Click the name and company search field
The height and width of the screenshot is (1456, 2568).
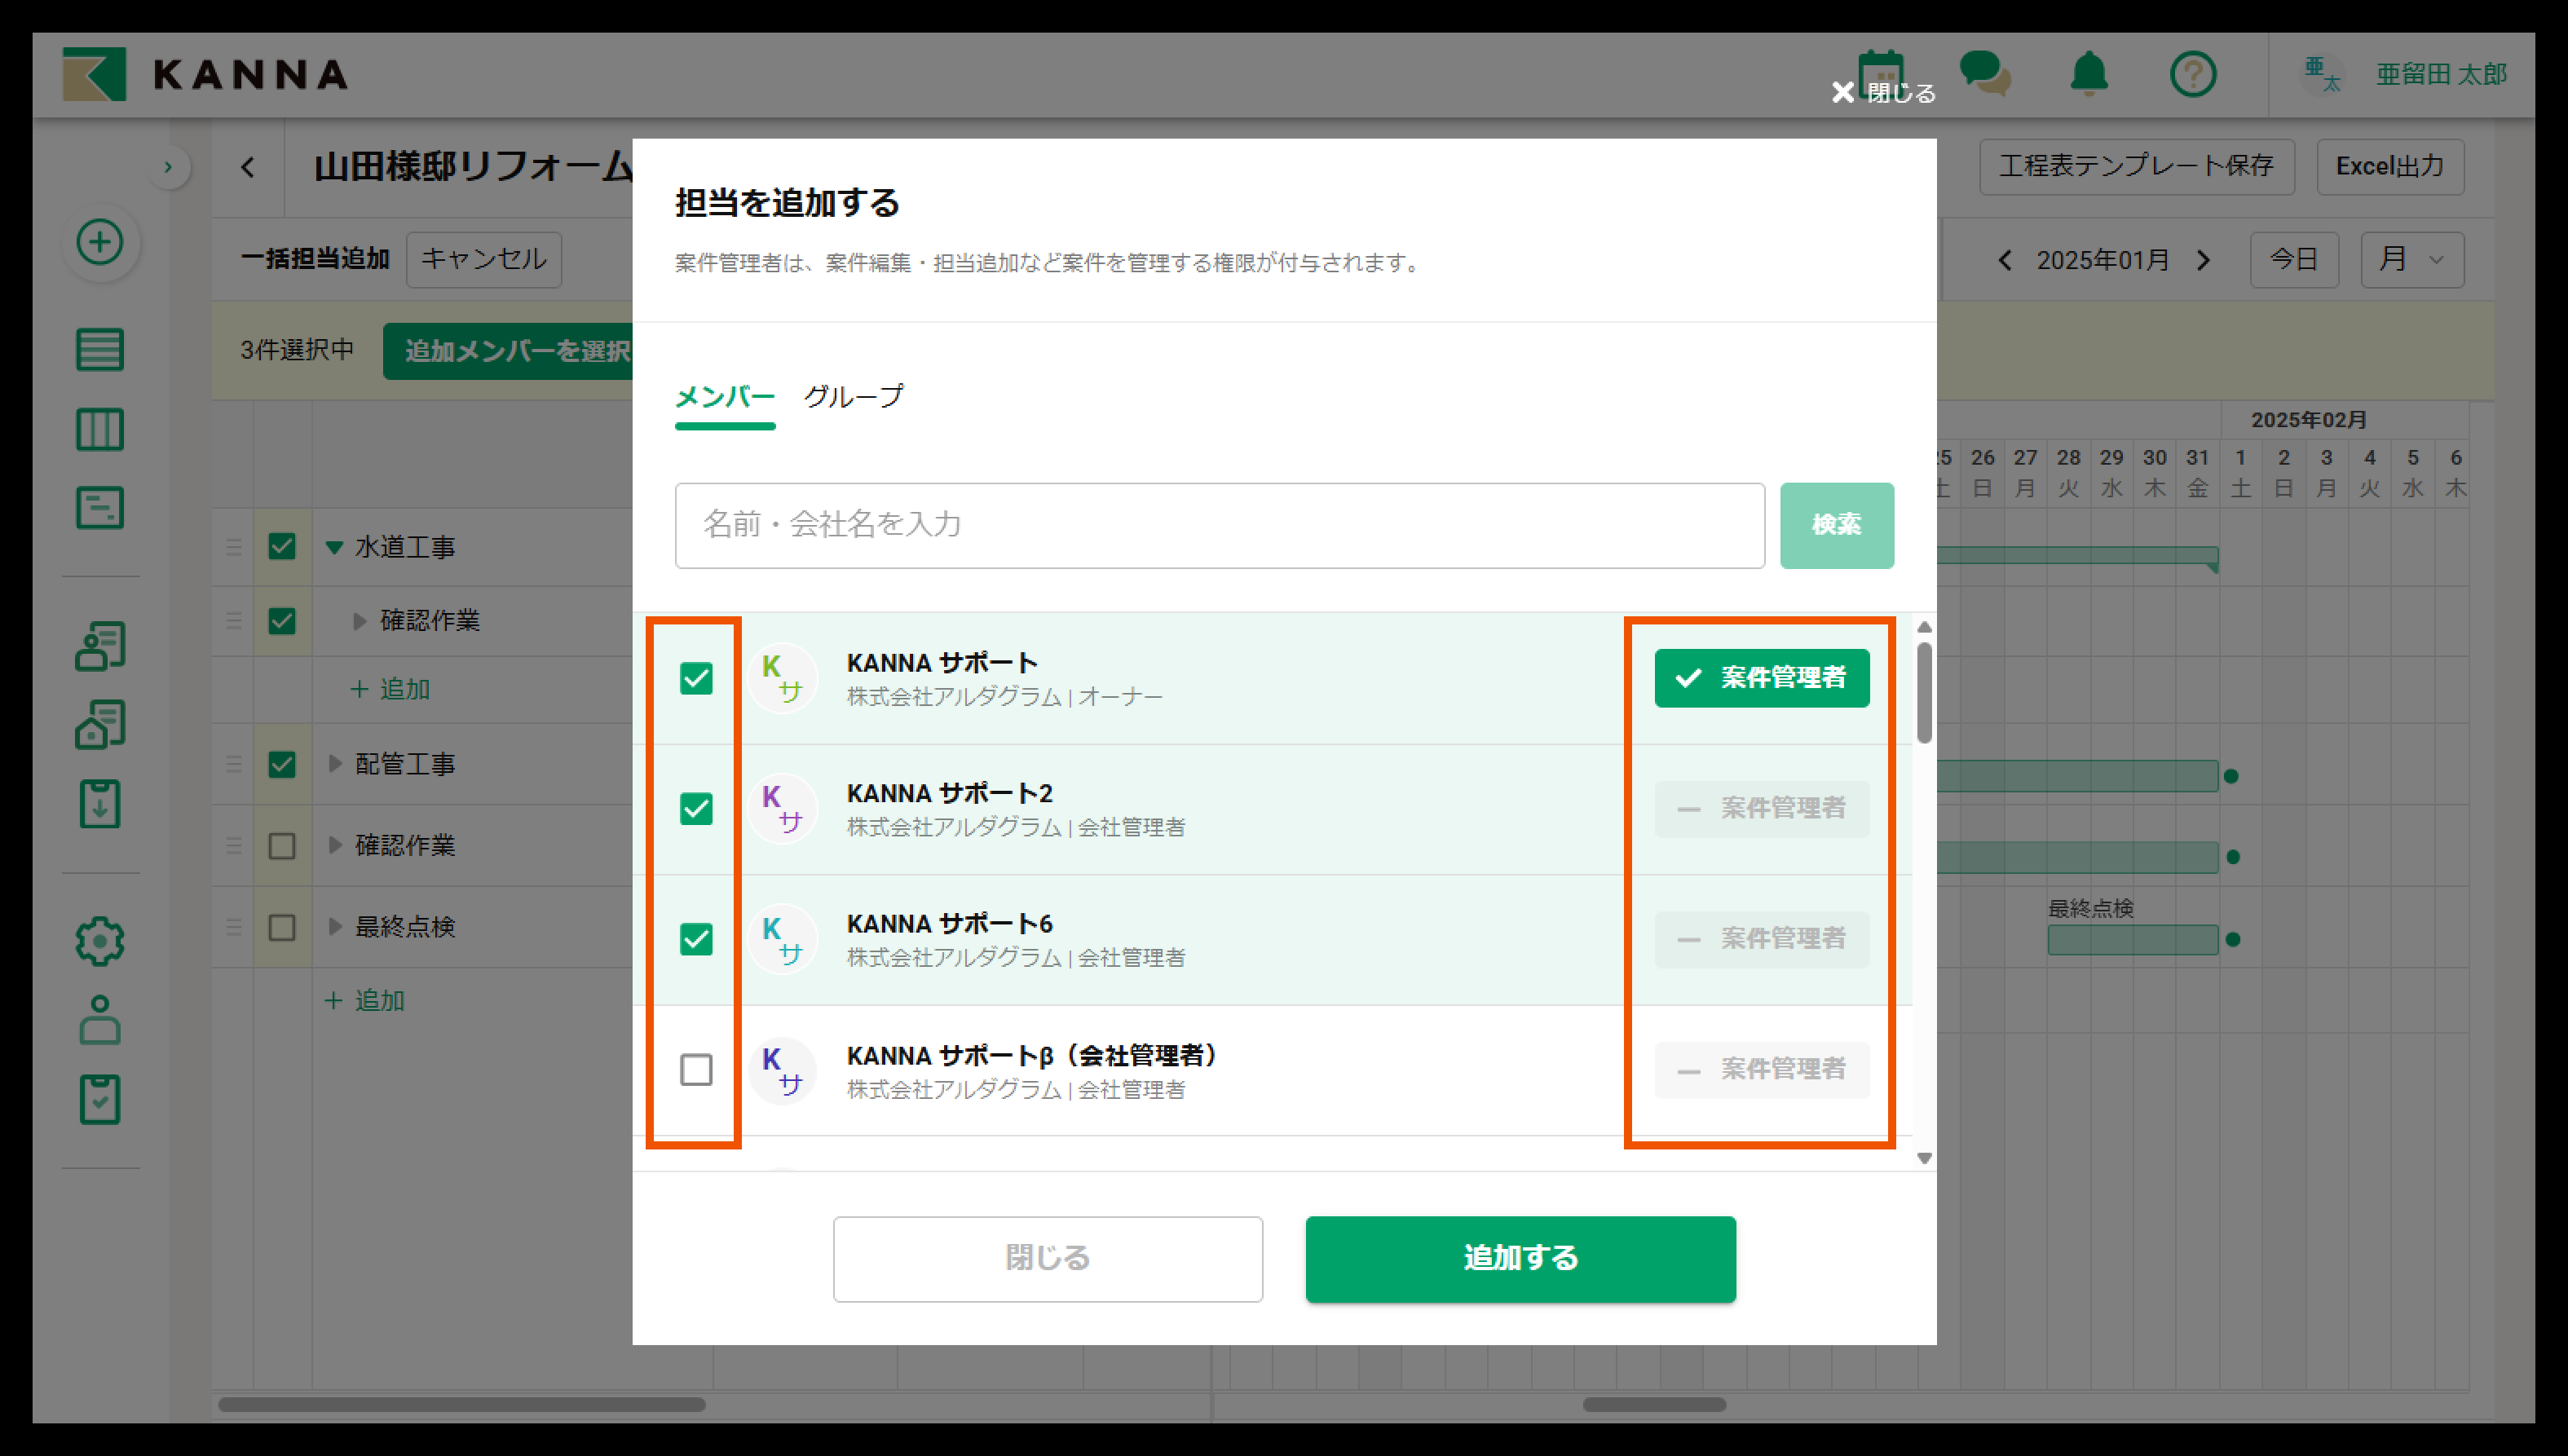(x=1219, y=525)
